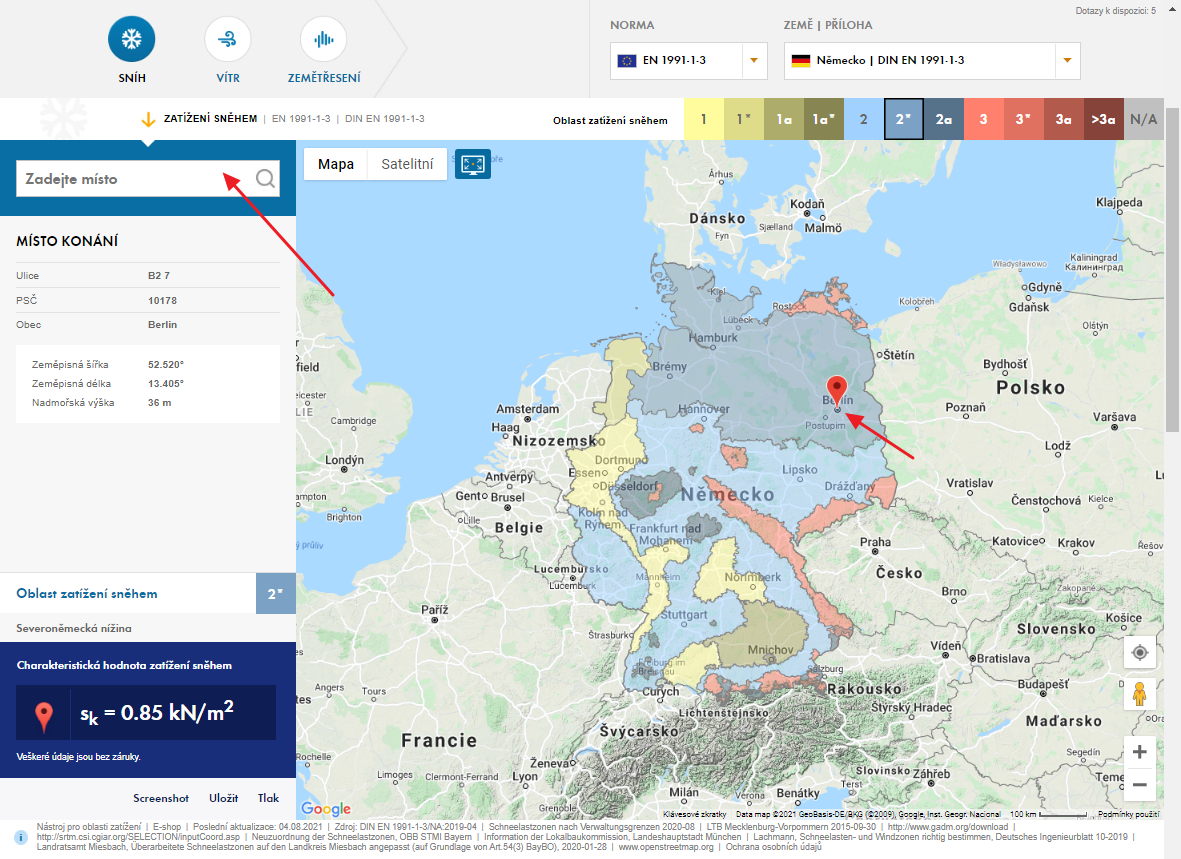The width and height of the screenshot is (1181, 859).
Task: Open Nástroj pro oblasti zatížení link
Action: click(x=89, y=827)
